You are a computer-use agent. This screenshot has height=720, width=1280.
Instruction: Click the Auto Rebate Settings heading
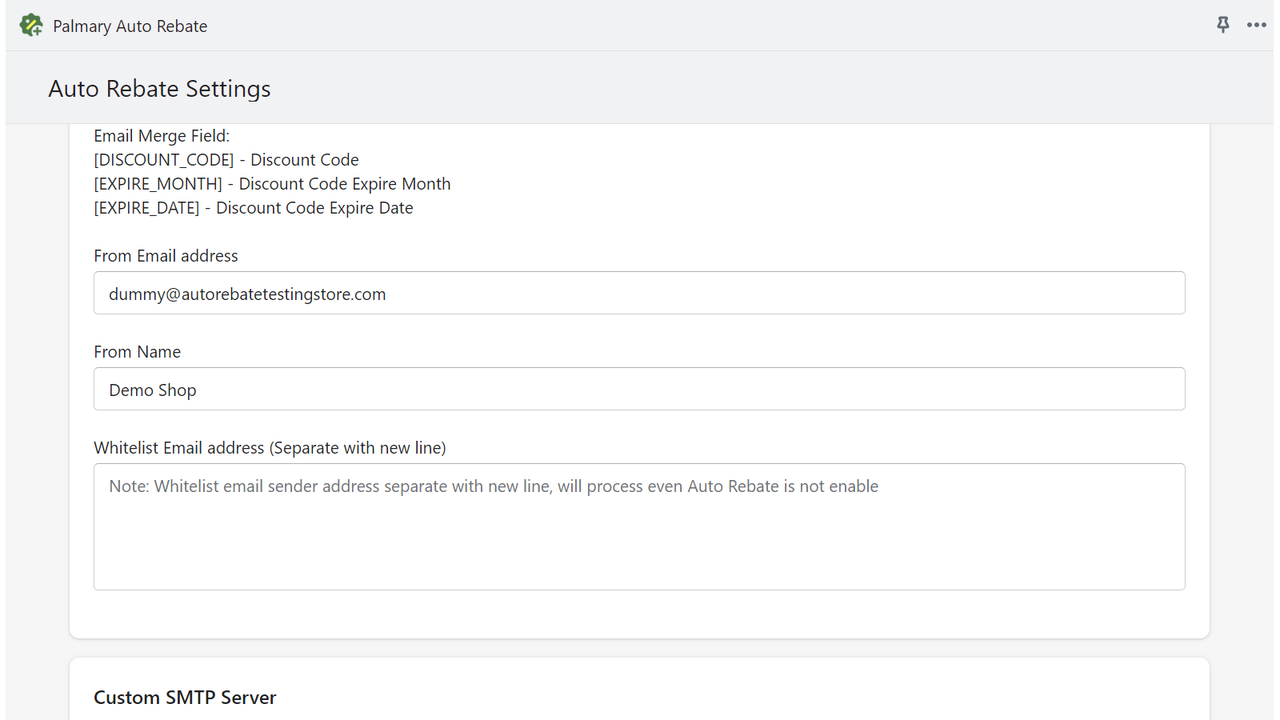point(159,88)
